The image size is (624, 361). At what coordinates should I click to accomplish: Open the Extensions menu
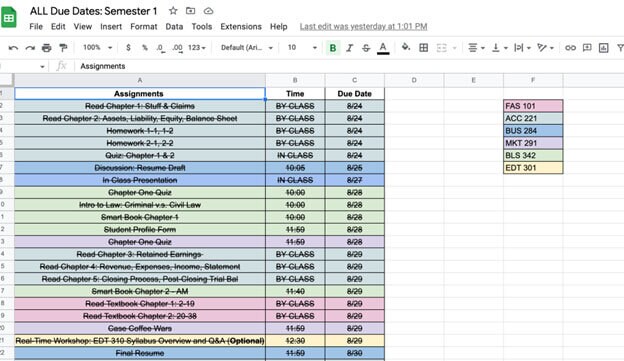tap(241, 27)
